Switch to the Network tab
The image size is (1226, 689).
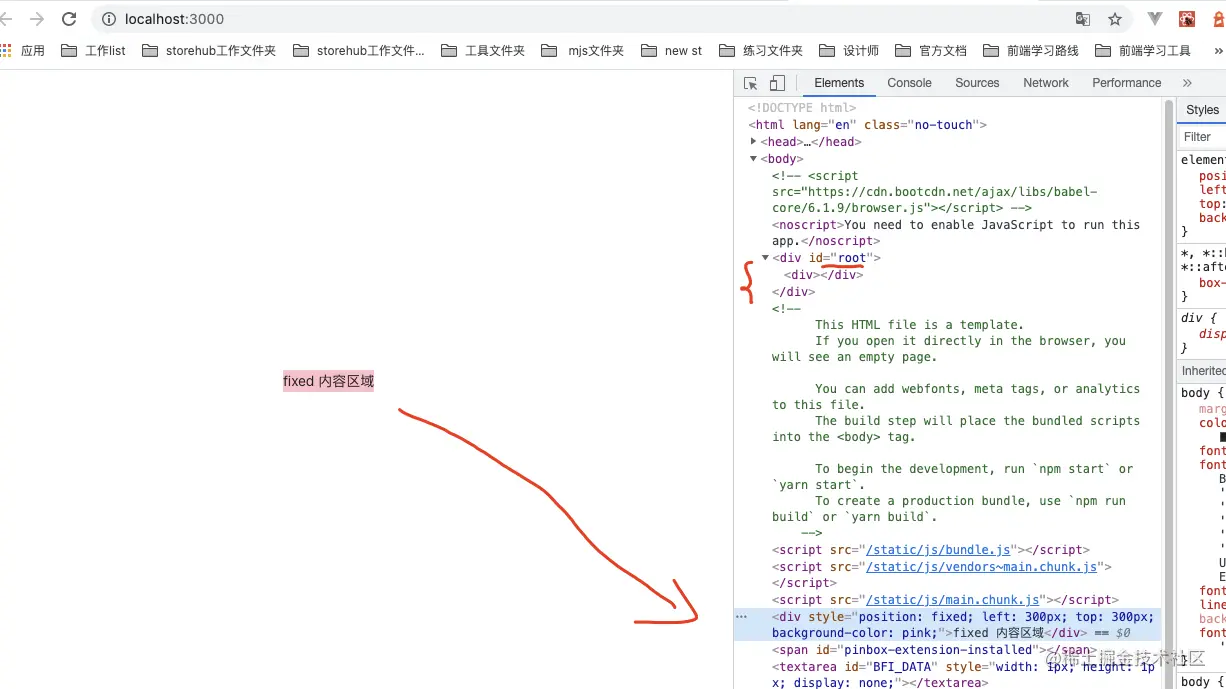[x=1046, y=83]
